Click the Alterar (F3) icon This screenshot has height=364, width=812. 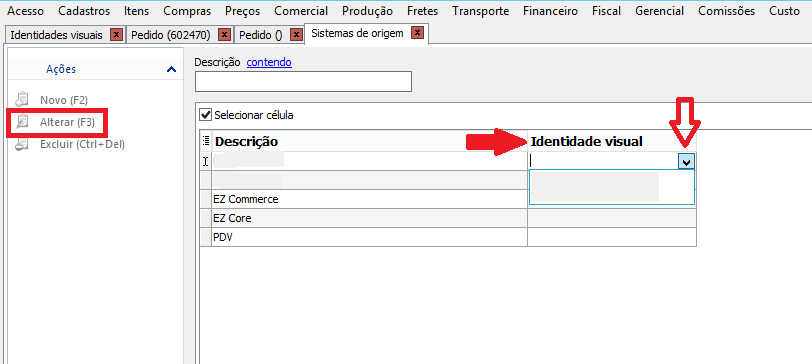(22, 123)
